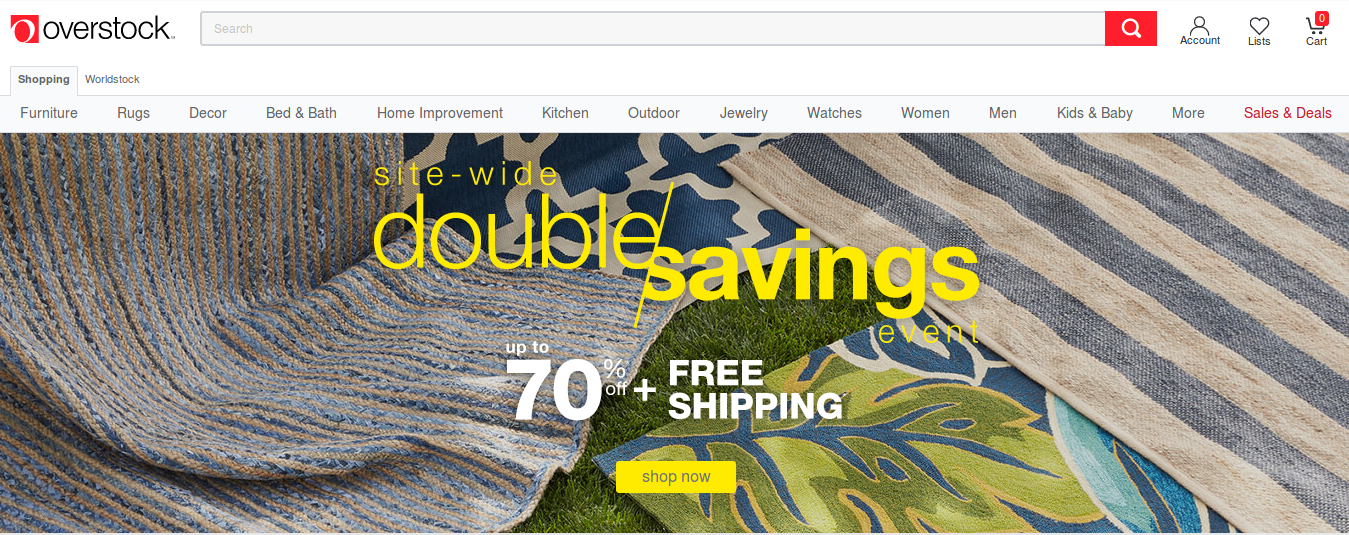Go to the Sales & Deals link
Image resolution: width=1349 pixels, height=535 pixels.
click(x=1287, y=113)
